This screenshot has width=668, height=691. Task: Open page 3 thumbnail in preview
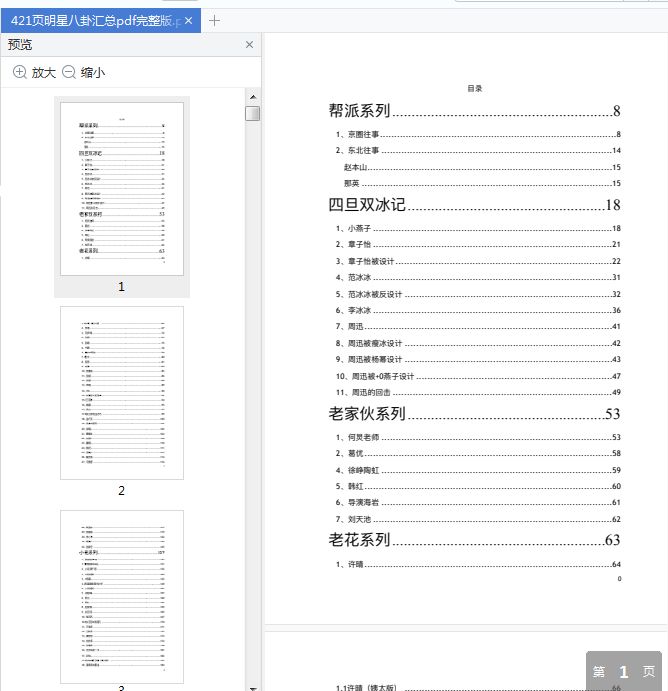(122, 597)
